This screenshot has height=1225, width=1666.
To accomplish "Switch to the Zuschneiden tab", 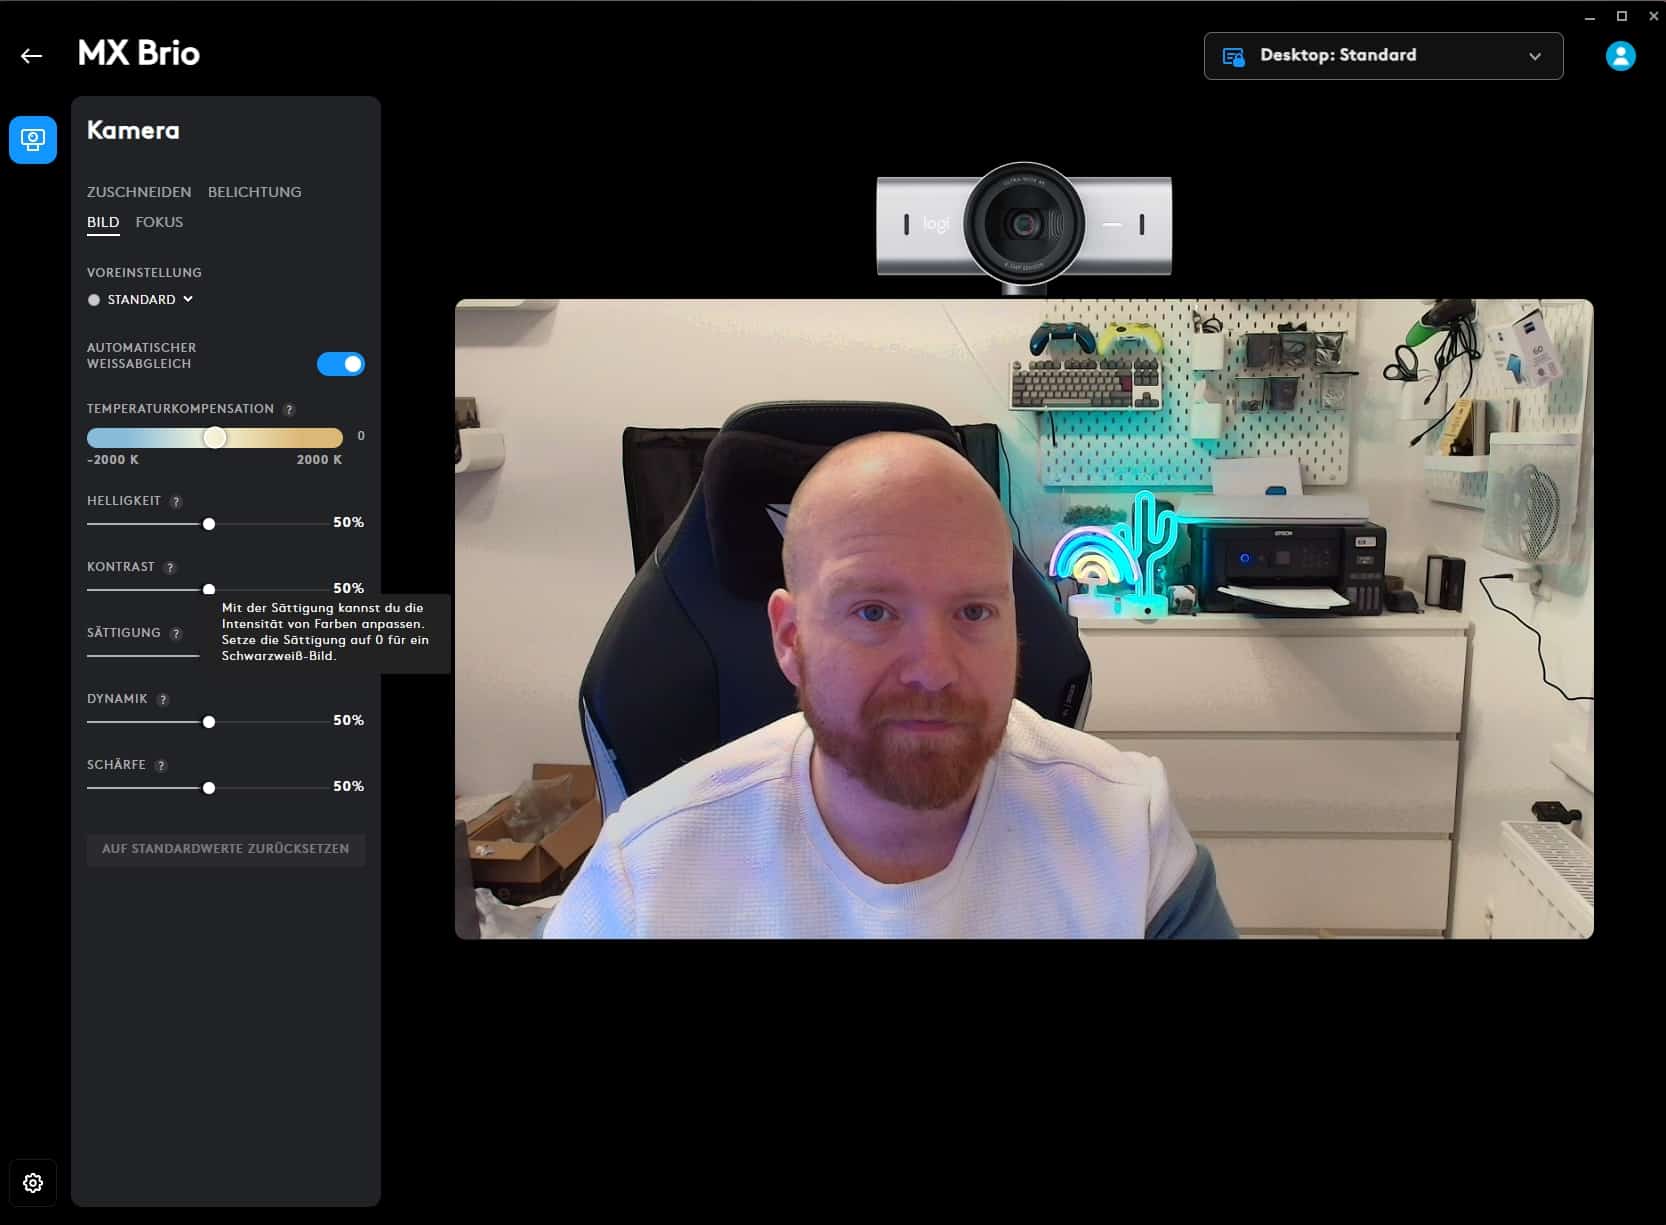I will pyautogui.click(x=139, y=192).
